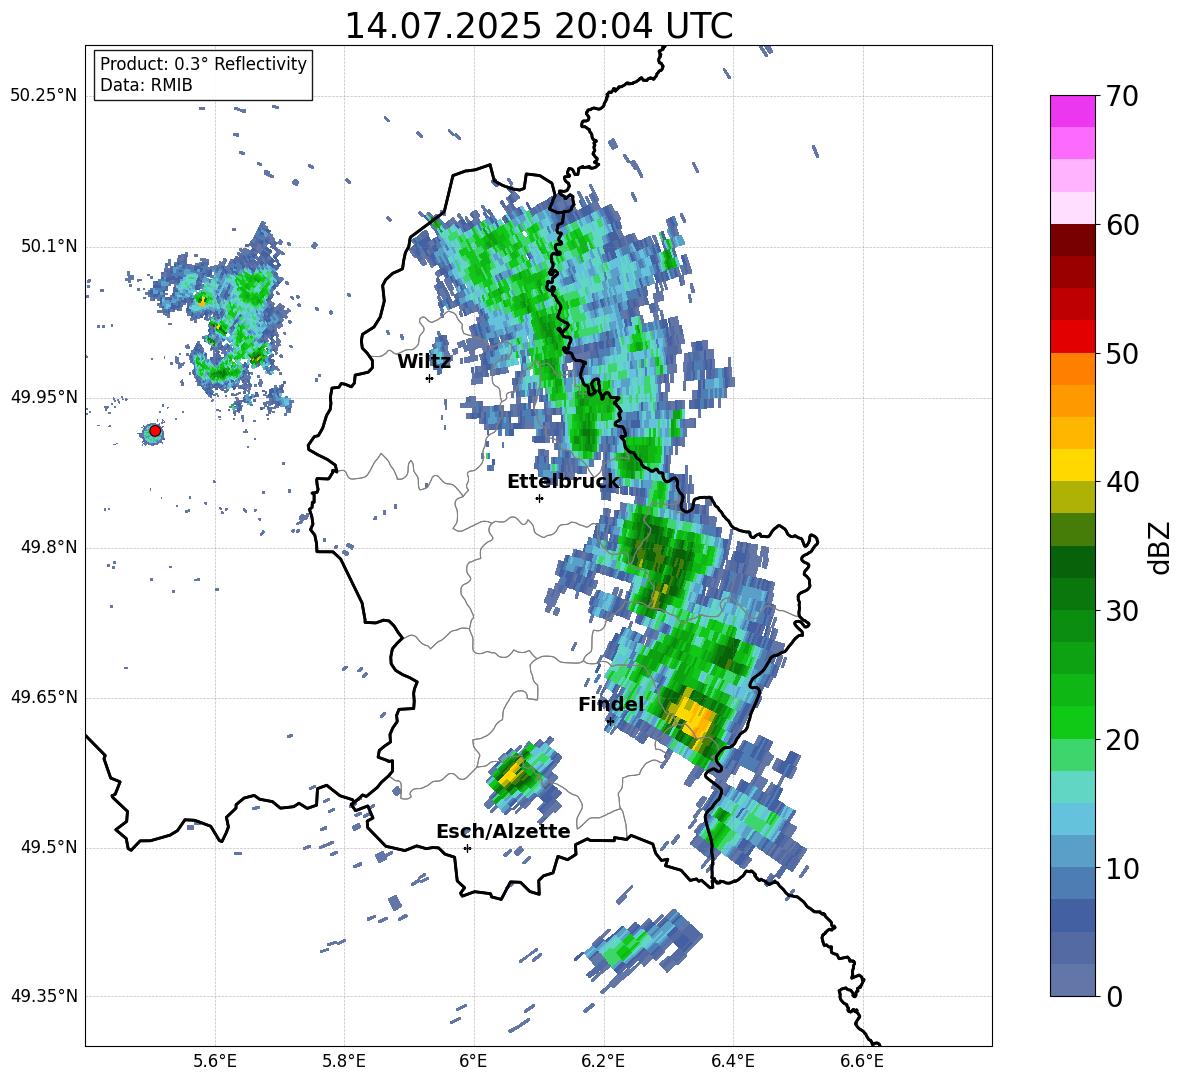Viewport: 1184px width, 1081px height.
Task: Click the Esch/Alzette city label
Action: (x=503, y=832)
